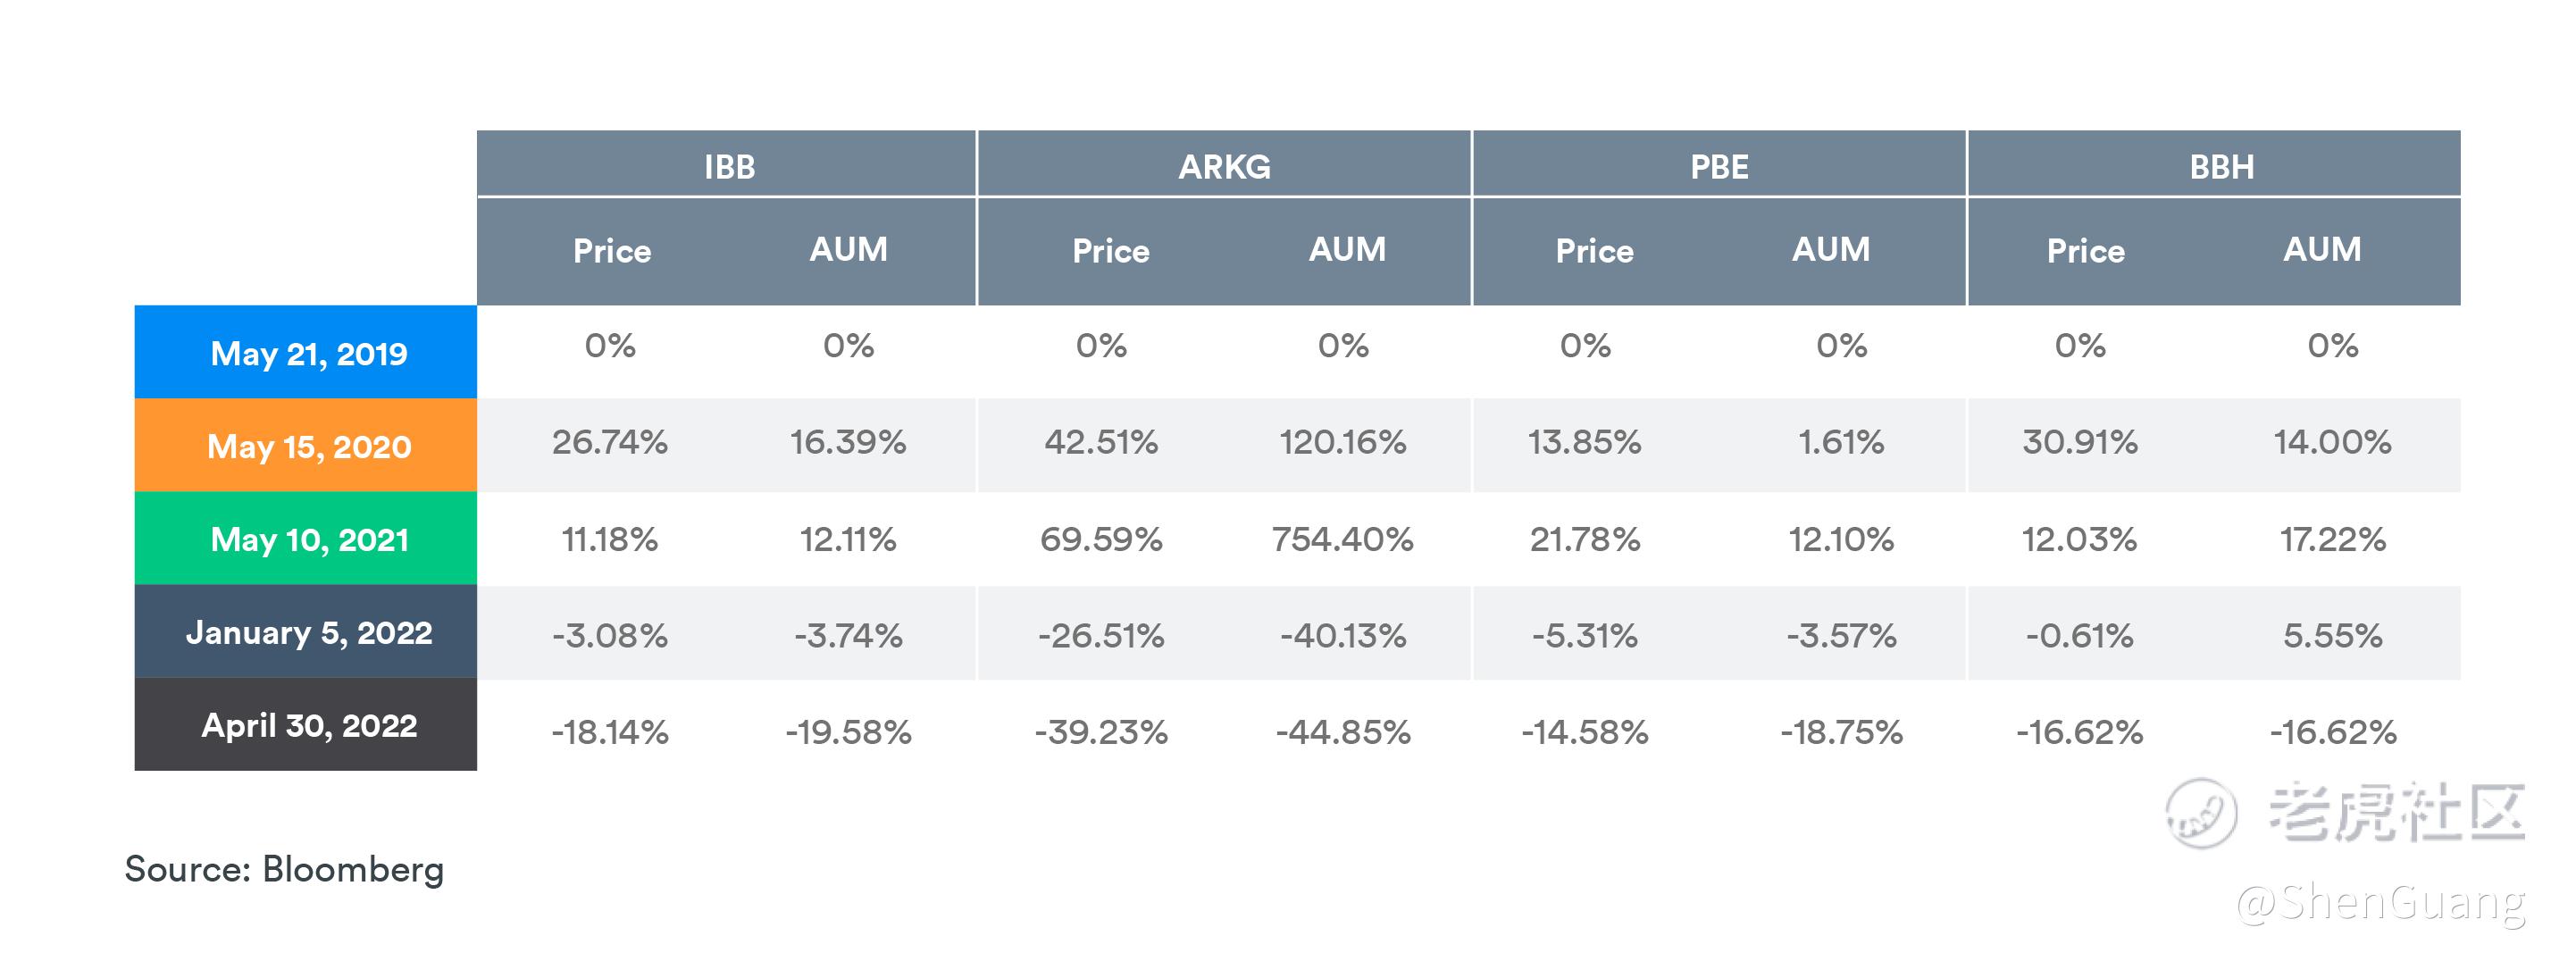Select the 26.74% IBB price cell

610,442
